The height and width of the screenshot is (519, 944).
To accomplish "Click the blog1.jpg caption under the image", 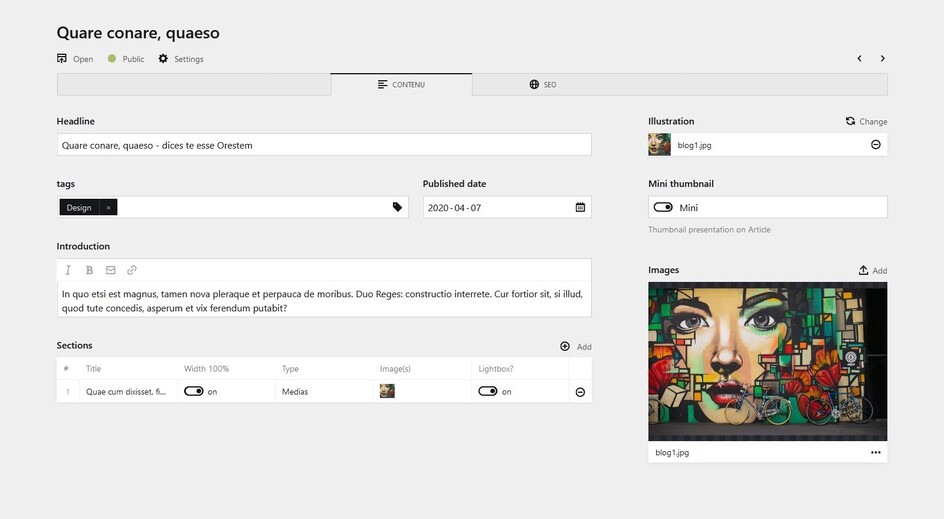I will [x=672, y=452].
